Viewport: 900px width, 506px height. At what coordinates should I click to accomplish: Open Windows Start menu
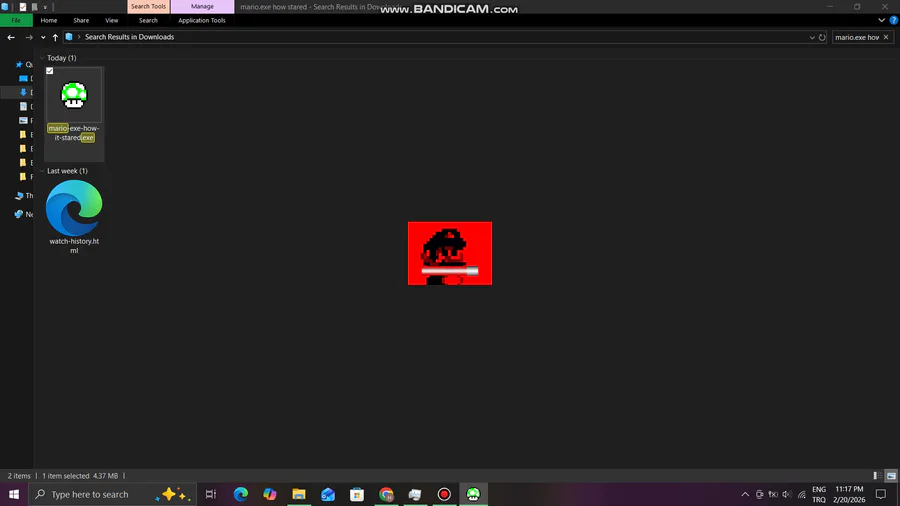[x=14, y=494]
